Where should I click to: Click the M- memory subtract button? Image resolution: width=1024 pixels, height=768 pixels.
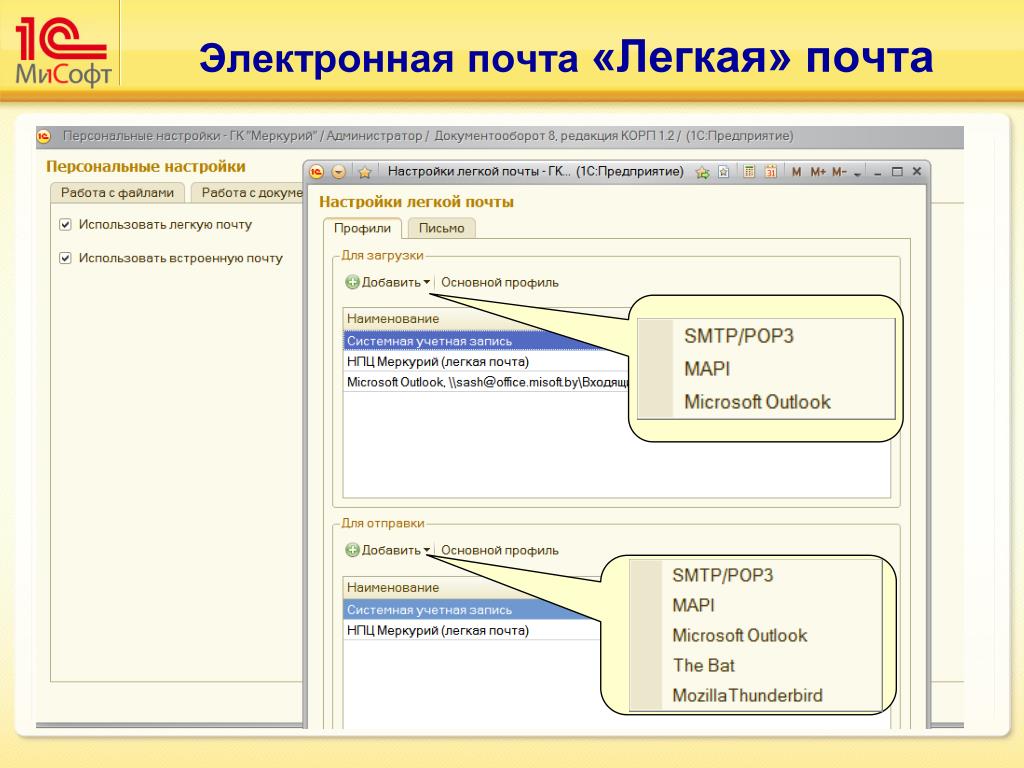coord(839,172)
